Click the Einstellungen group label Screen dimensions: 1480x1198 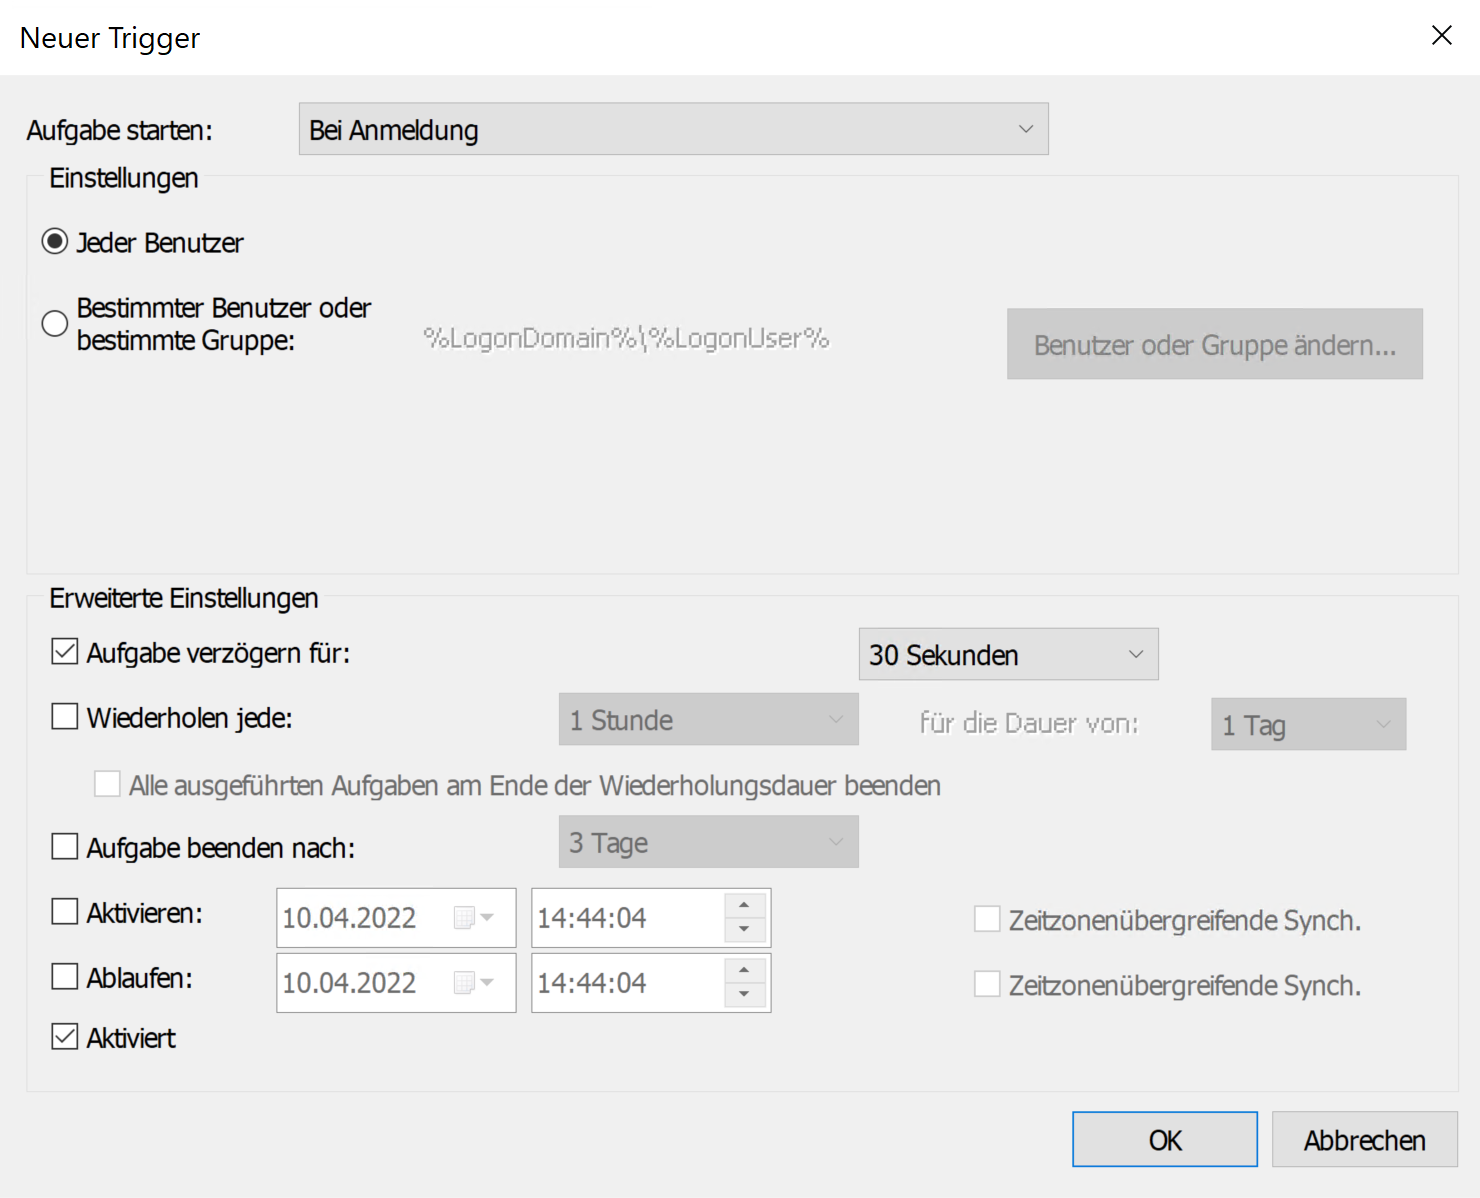point(124,178)
